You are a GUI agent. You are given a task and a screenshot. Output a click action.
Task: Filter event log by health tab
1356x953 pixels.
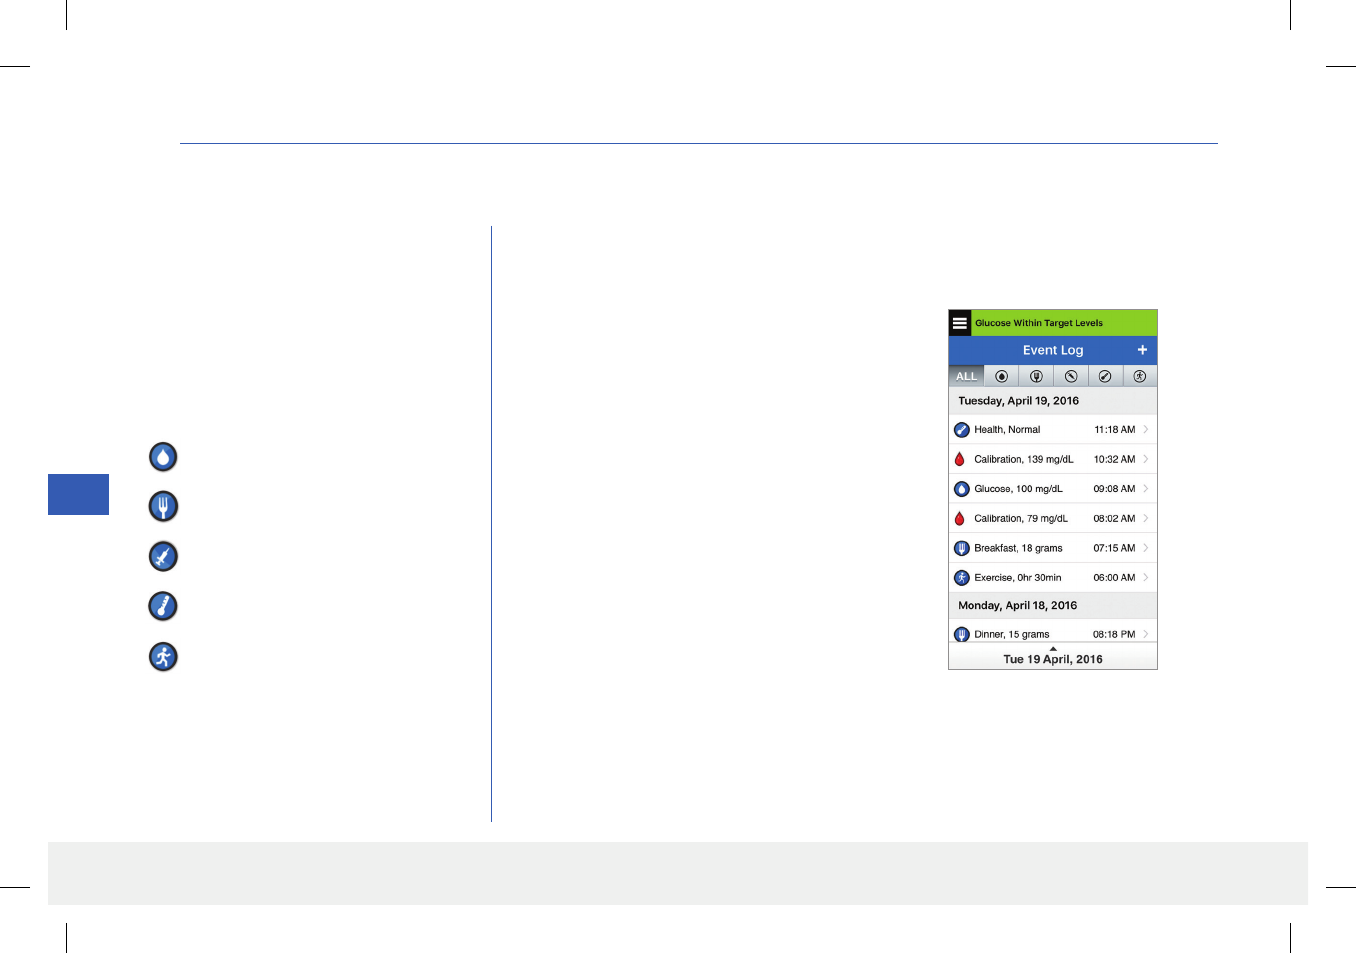point(1105,376)
